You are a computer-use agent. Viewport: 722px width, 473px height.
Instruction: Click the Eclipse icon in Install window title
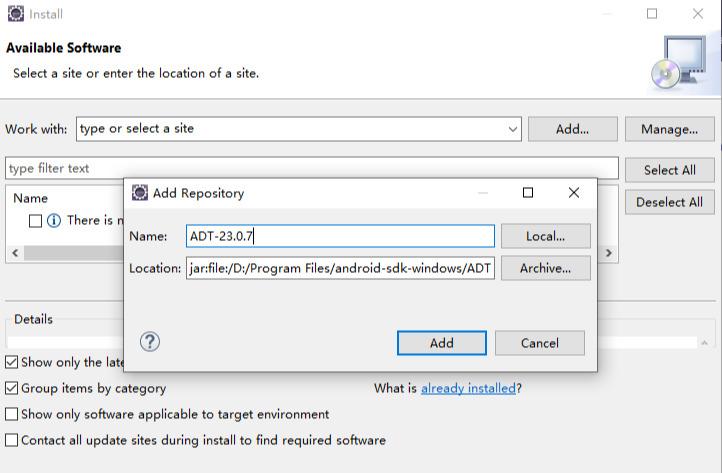[16, 14]
